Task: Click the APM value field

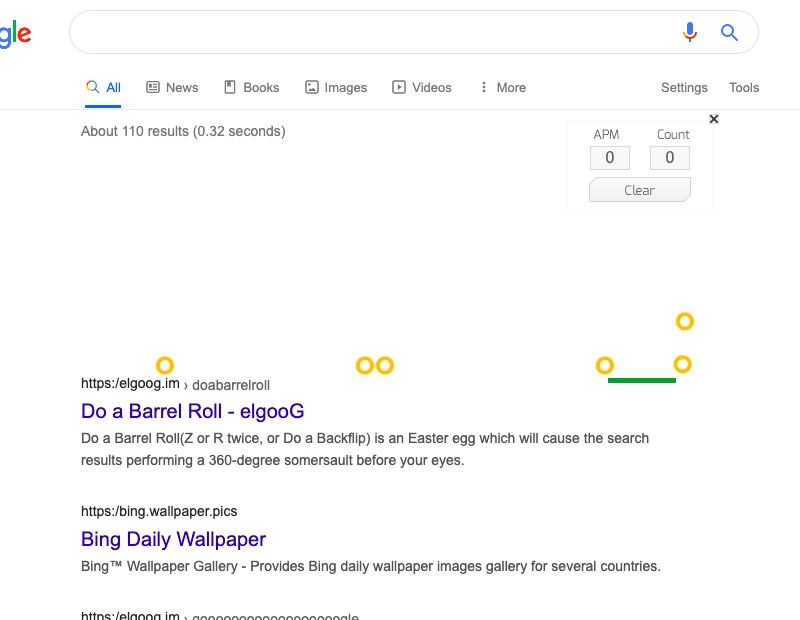Action: [609, 157]
